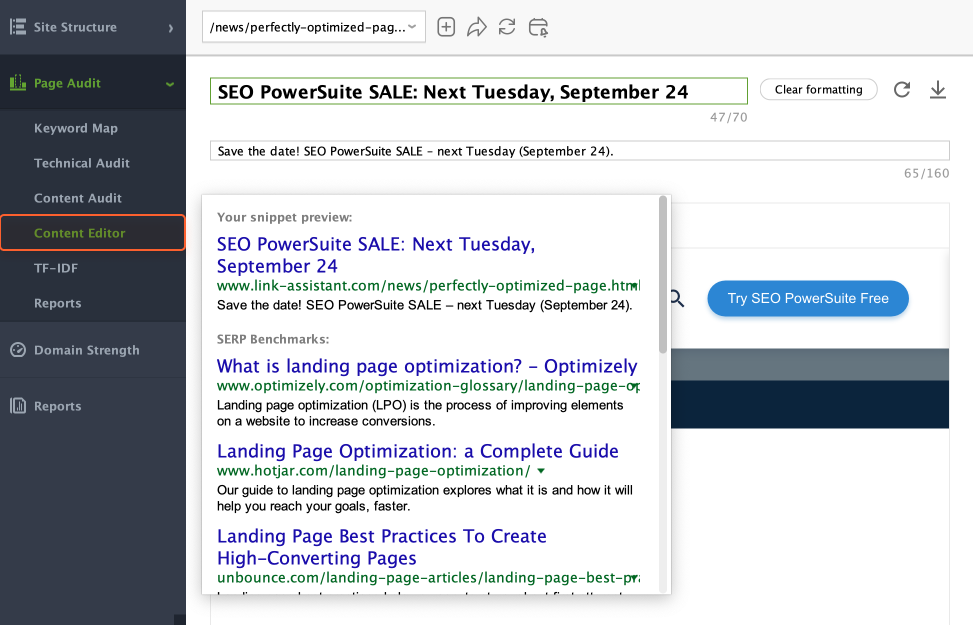Open Landing Page Optimization Complete Guide link
This screenshot has height=625, width=973.
(x=418, y=451)
